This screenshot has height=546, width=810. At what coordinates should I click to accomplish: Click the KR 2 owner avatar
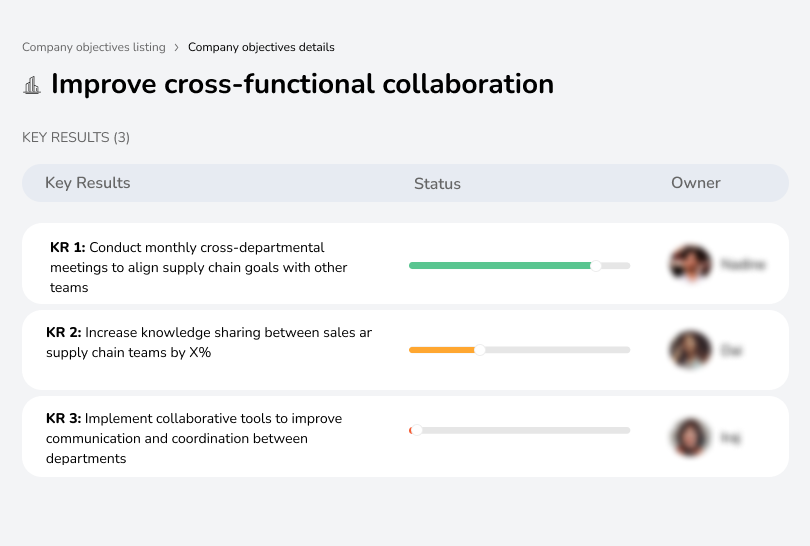[x=690, y=350]
